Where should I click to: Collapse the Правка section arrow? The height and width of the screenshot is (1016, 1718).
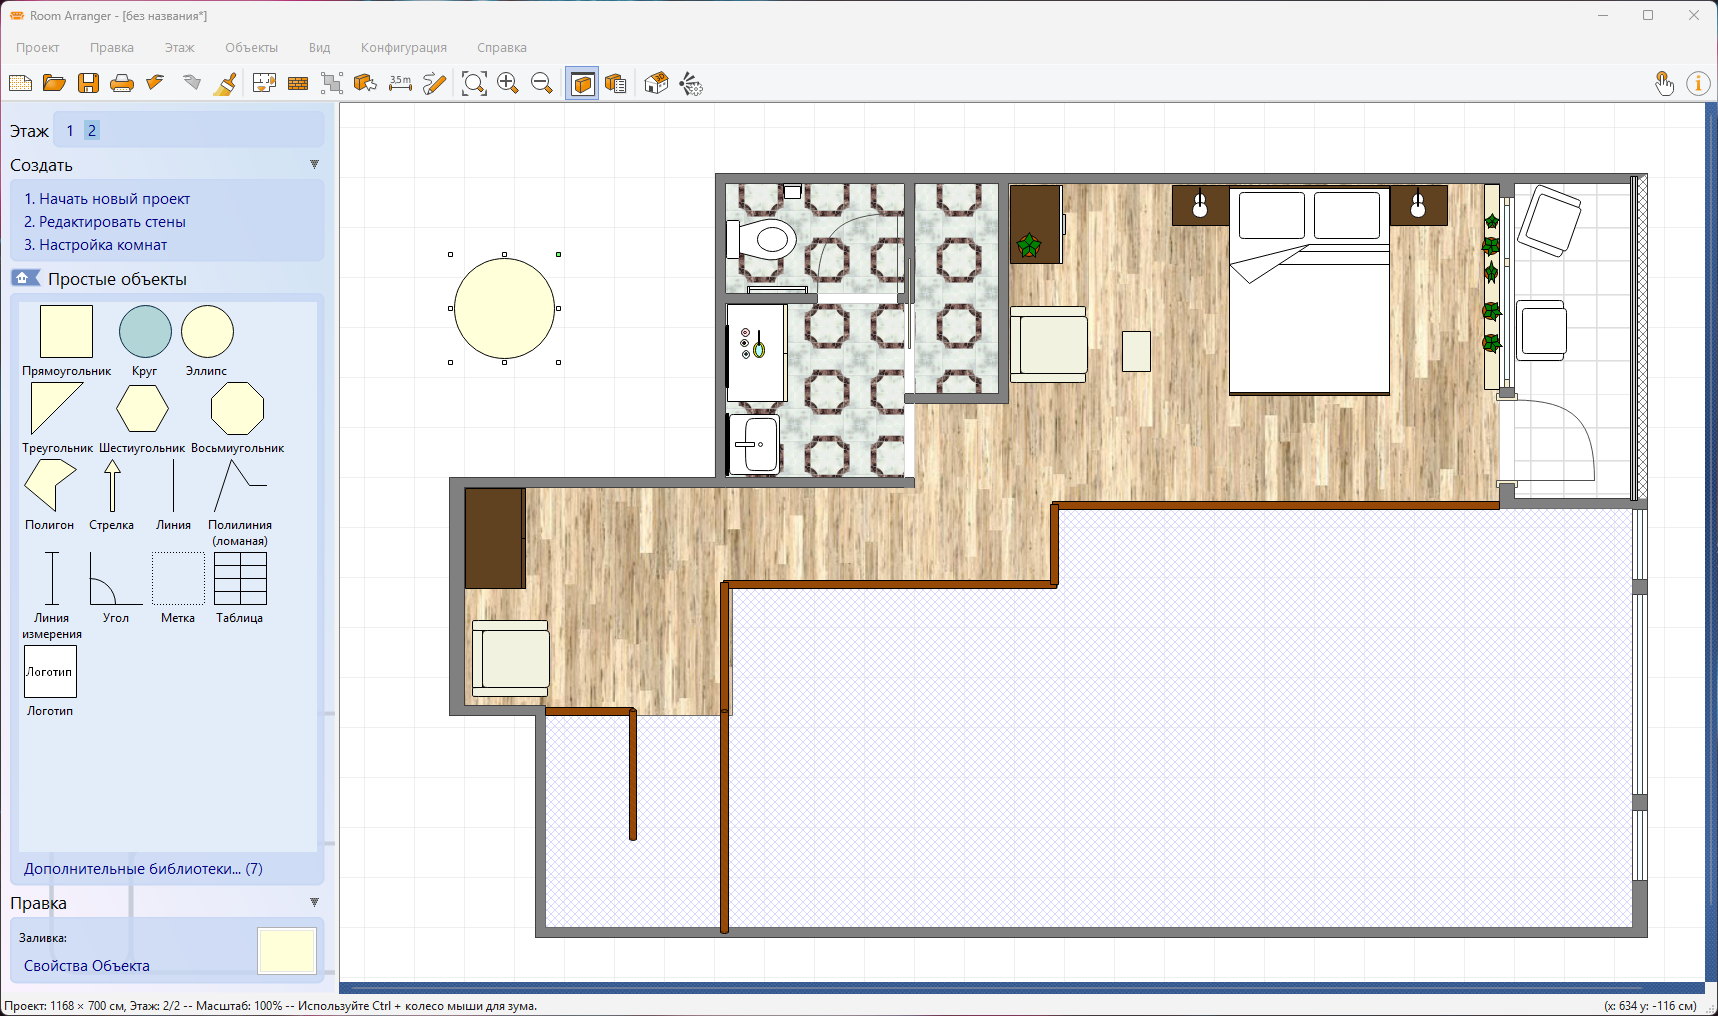(314, 903)
